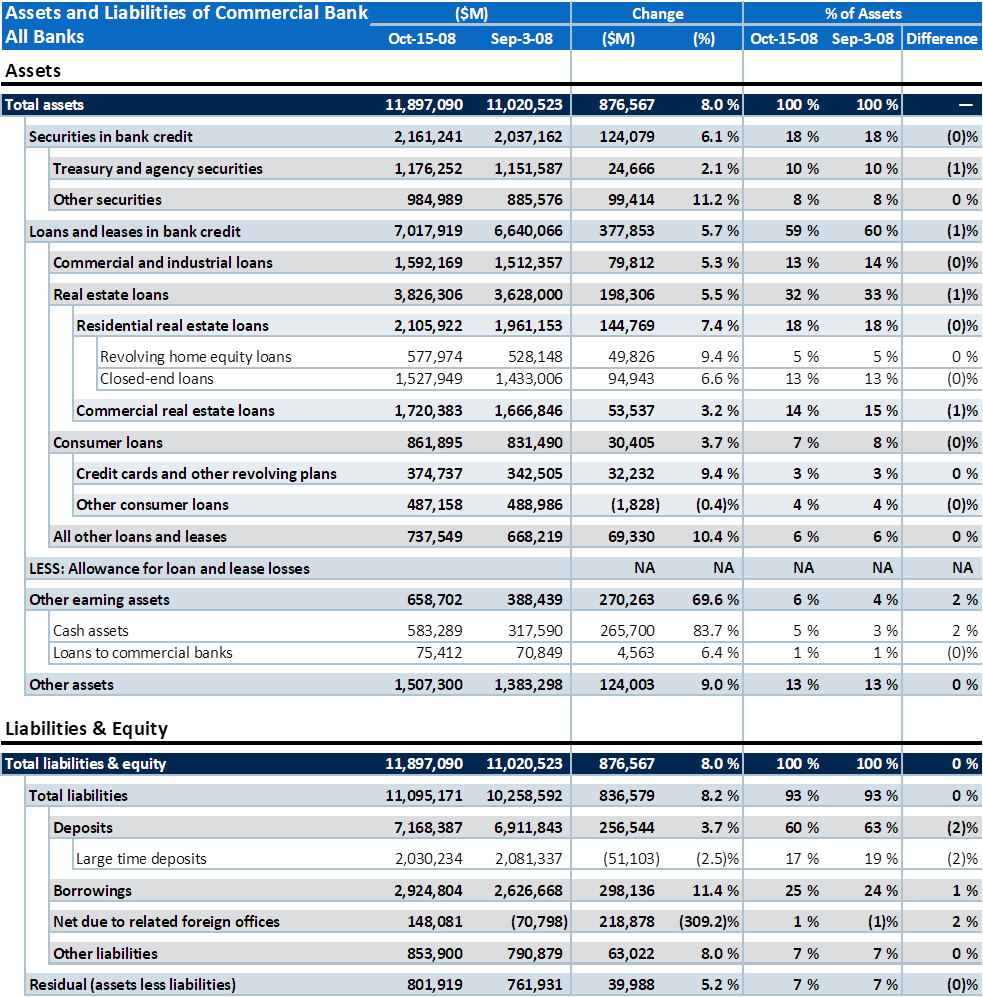The image size is (983, 997).
Task: Select the value 75,412
Action: pyautogui.click(x=439, y=653)
